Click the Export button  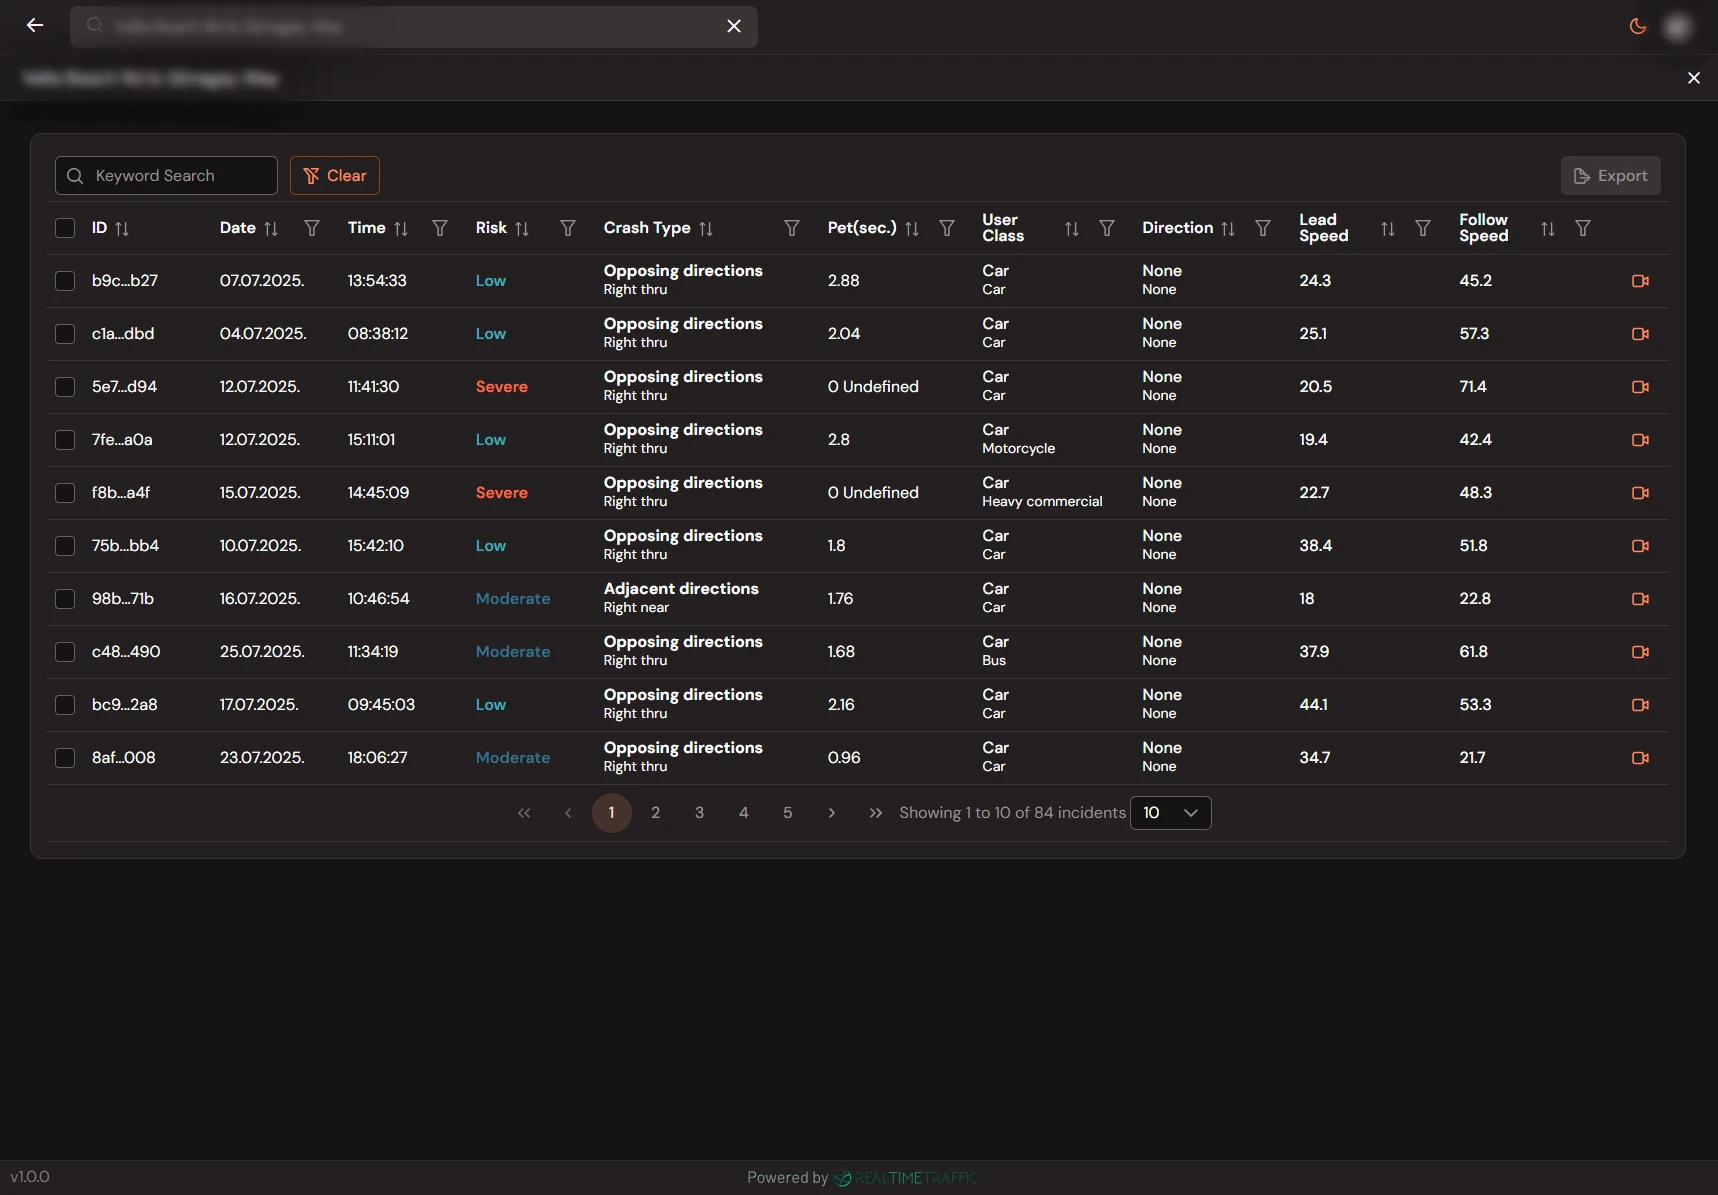pos(1610,176)
